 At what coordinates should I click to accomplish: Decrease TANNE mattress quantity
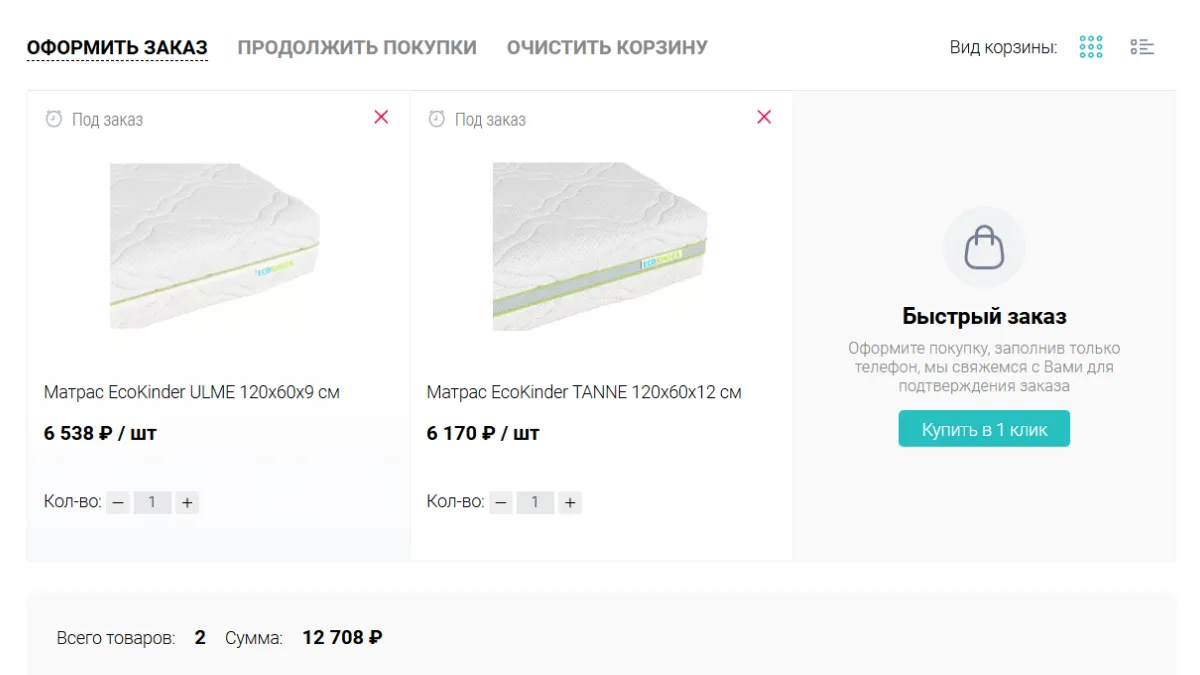(502, 503)
